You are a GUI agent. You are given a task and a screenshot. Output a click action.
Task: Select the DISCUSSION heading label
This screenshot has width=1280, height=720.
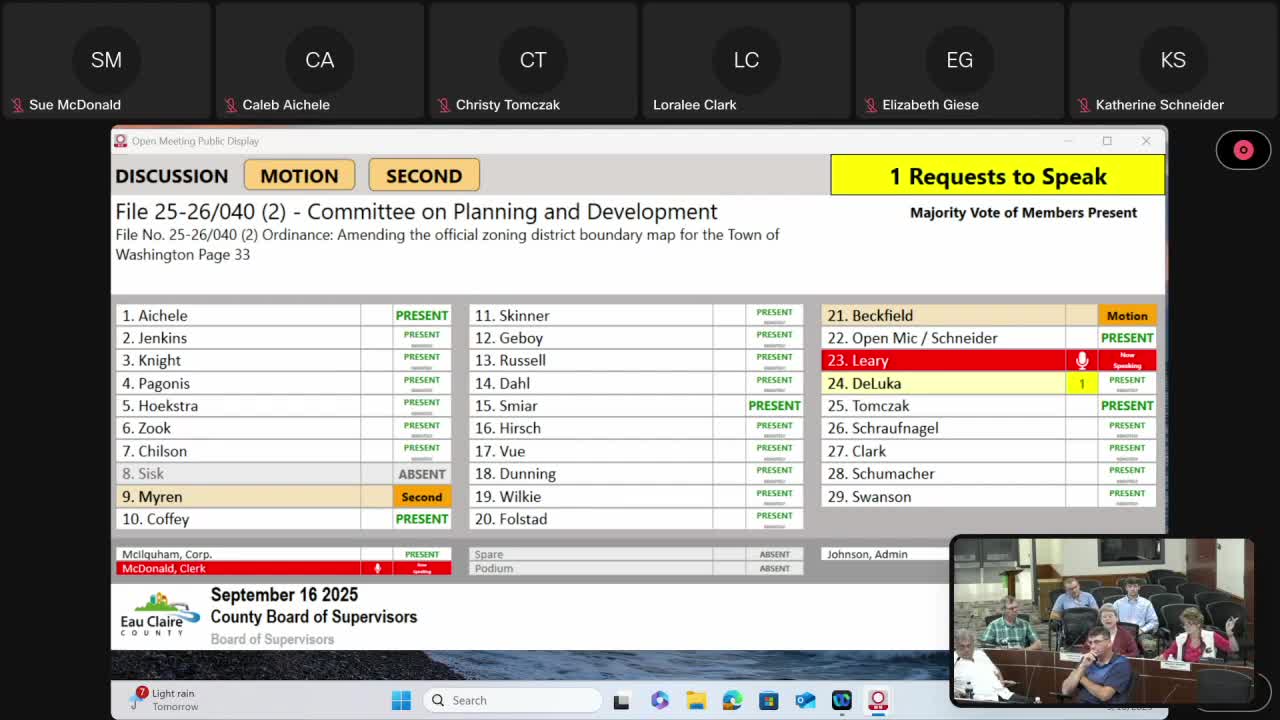pos(171,177)
